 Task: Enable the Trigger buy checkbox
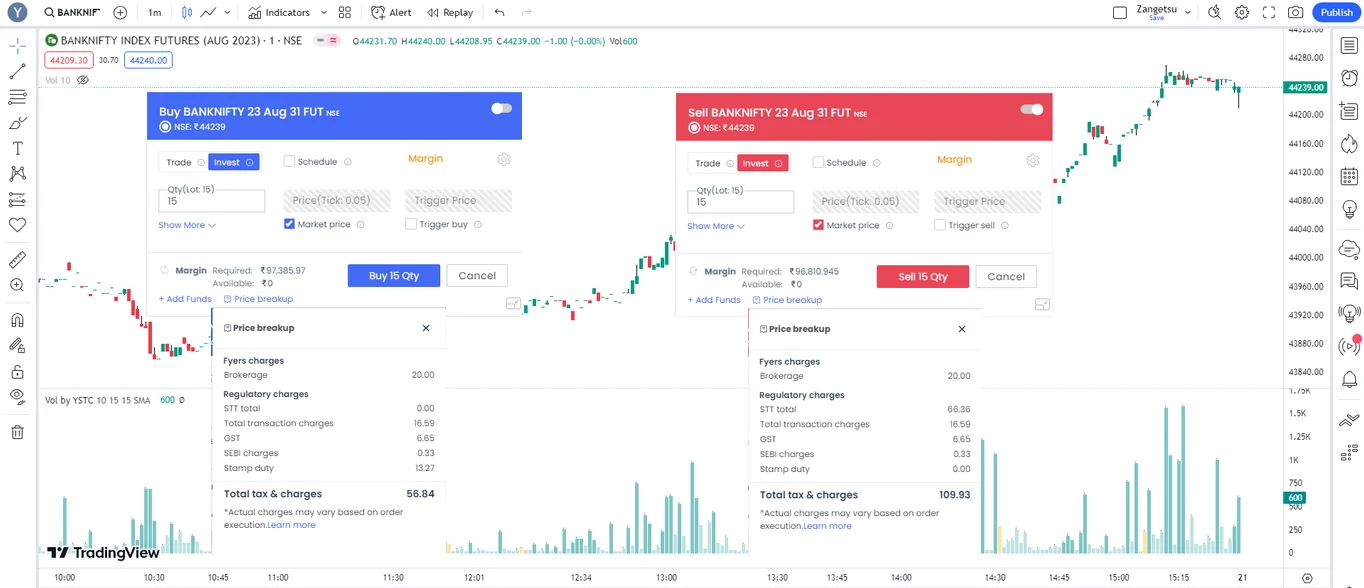[411, 224]
